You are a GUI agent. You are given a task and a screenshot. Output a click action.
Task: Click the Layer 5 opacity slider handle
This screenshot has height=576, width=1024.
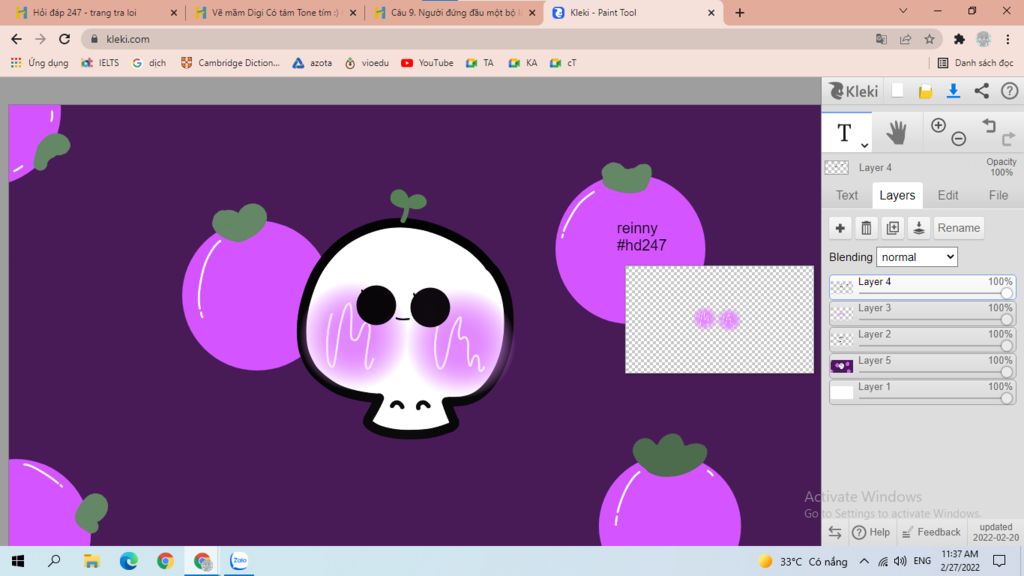(1006, 372)
